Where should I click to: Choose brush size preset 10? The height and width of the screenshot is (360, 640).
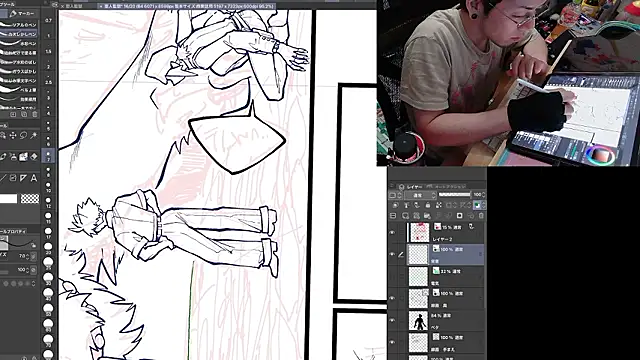(48, 187)
